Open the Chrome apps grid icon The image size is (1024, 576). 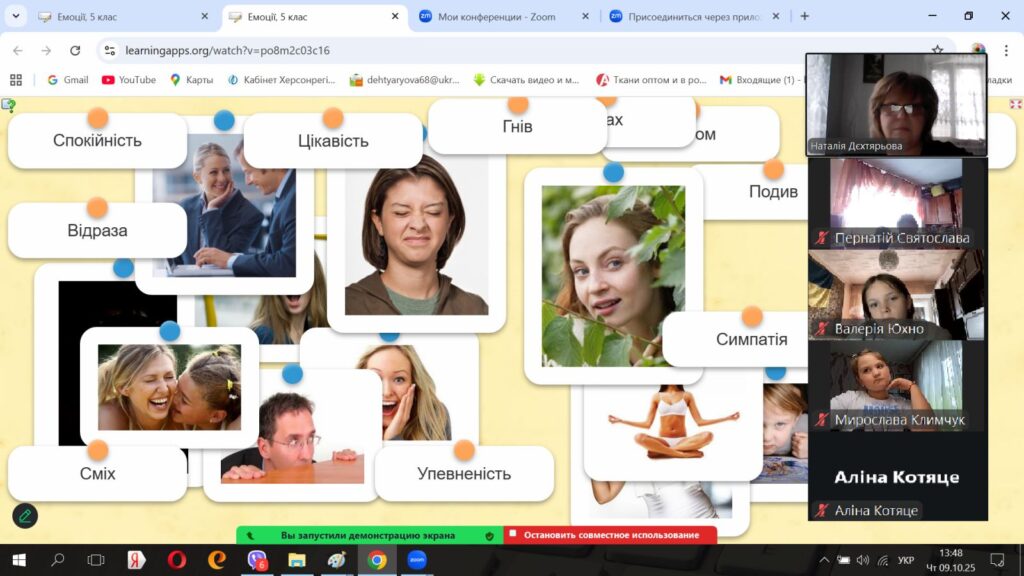(x=15, y=80)
